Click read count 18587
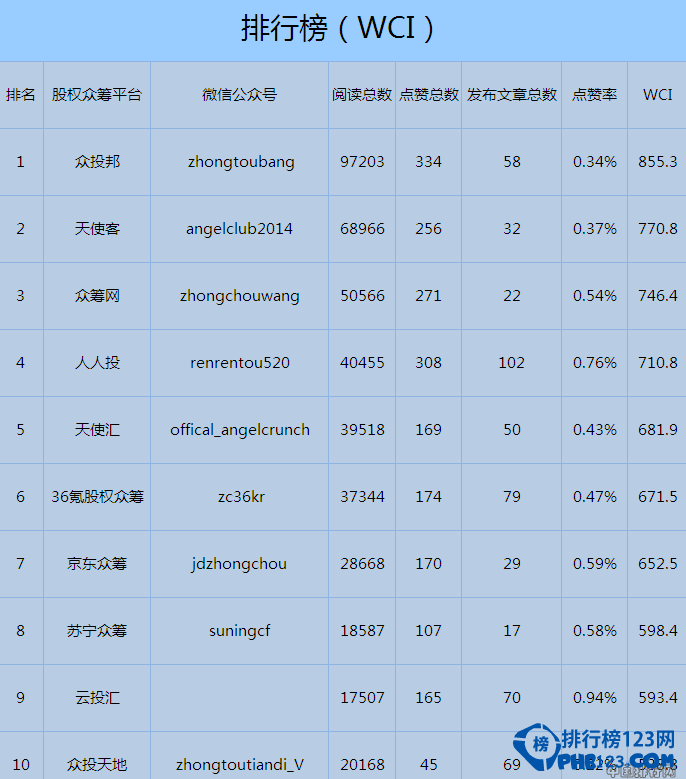Image resolution: width=686 pixels, height=779 pixels. tap(362, 631)
